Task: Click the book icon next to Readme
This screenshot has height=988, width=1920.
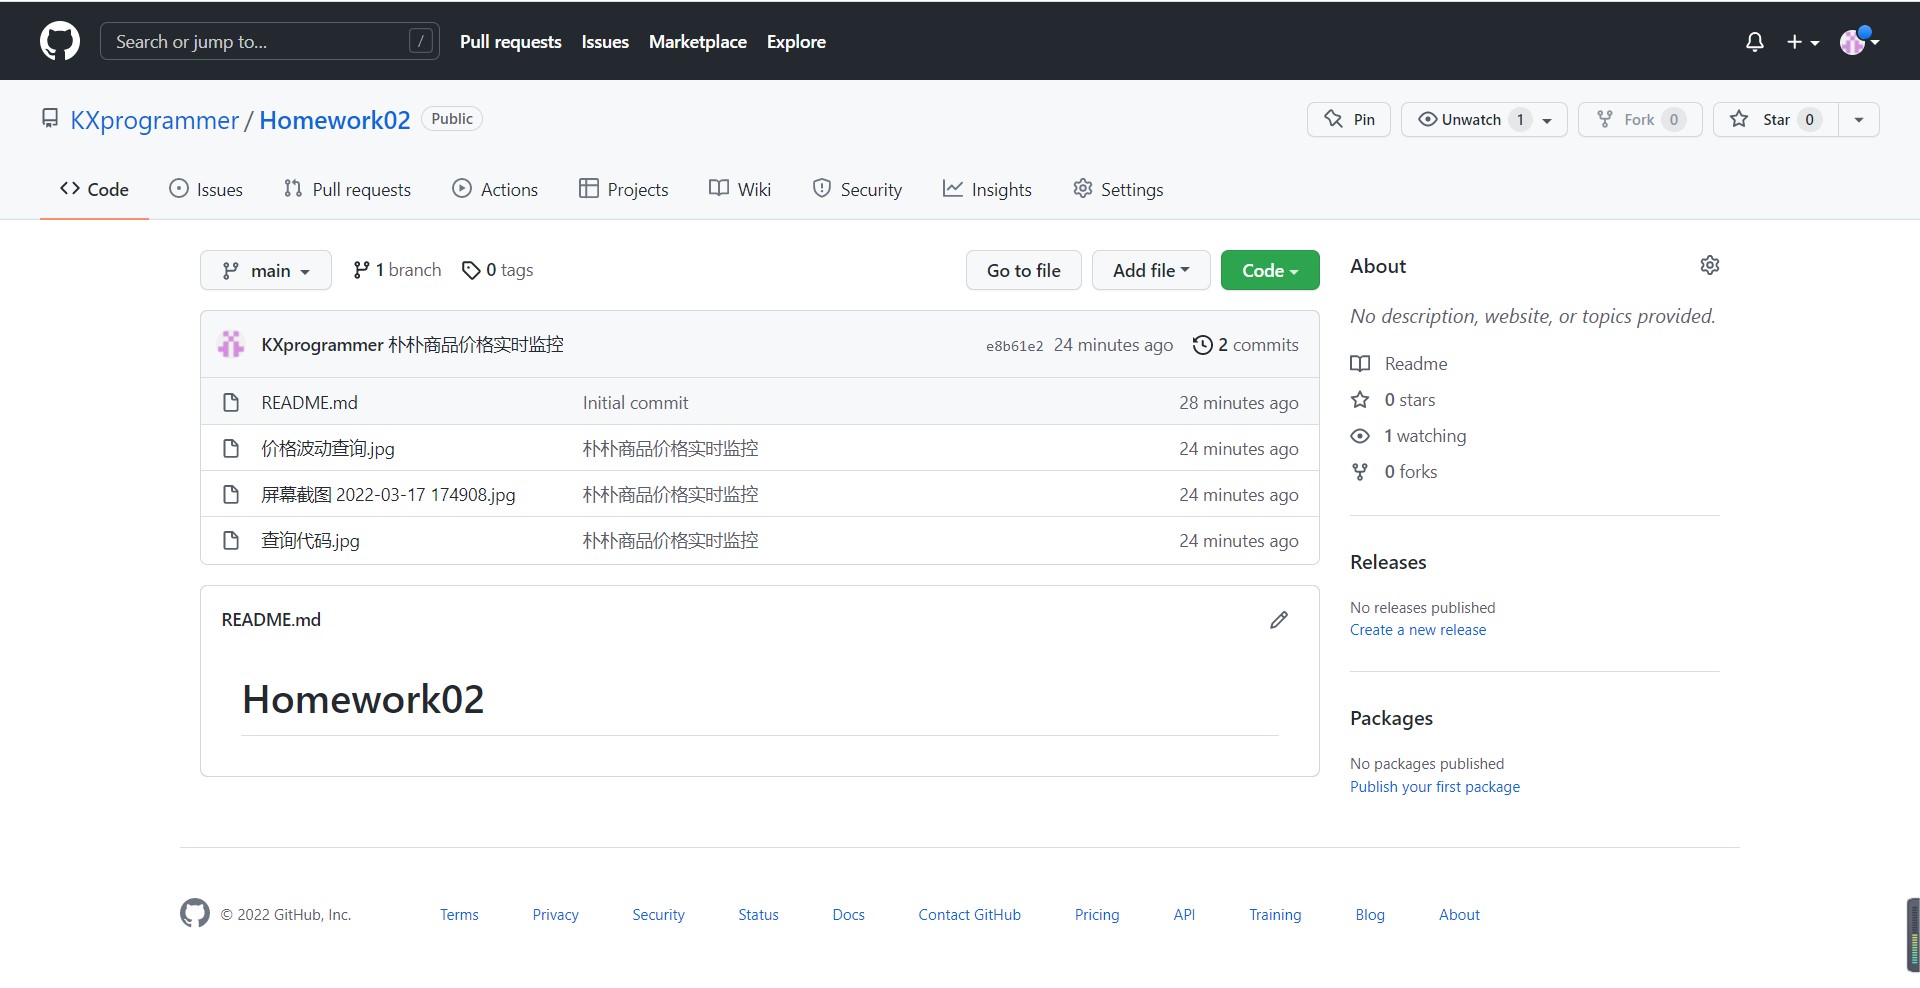Action: tap(1360, 364)
